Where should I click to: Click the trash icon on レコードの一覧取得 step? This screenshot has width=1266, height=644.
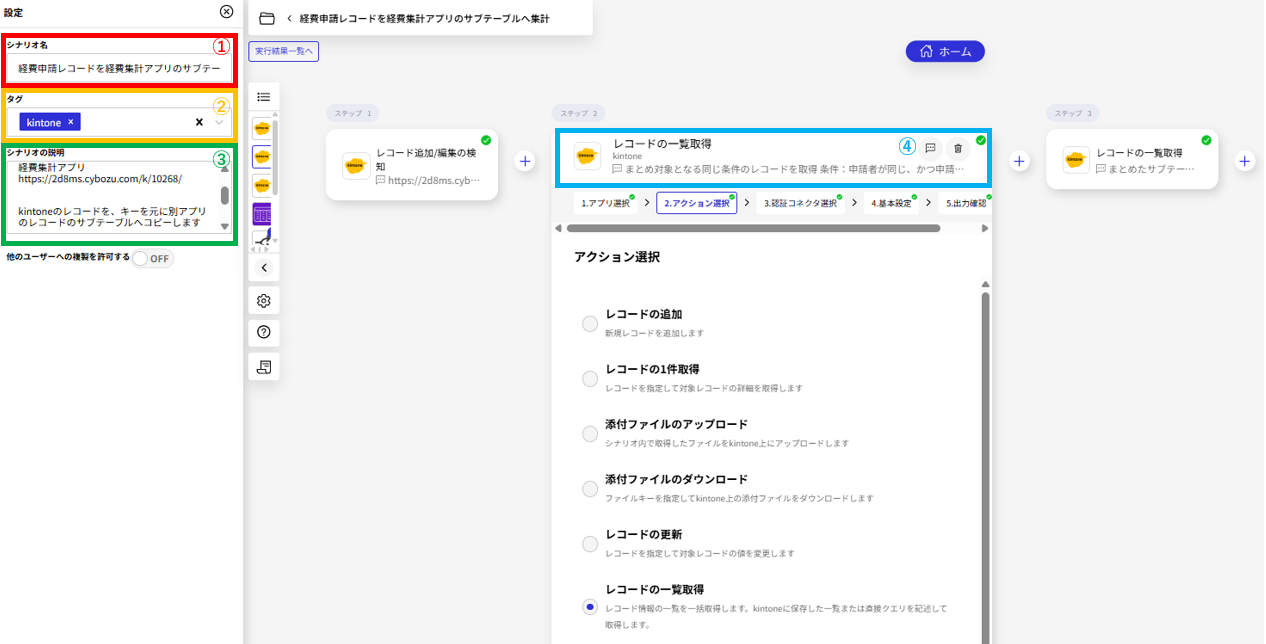[x=957, y=148]
